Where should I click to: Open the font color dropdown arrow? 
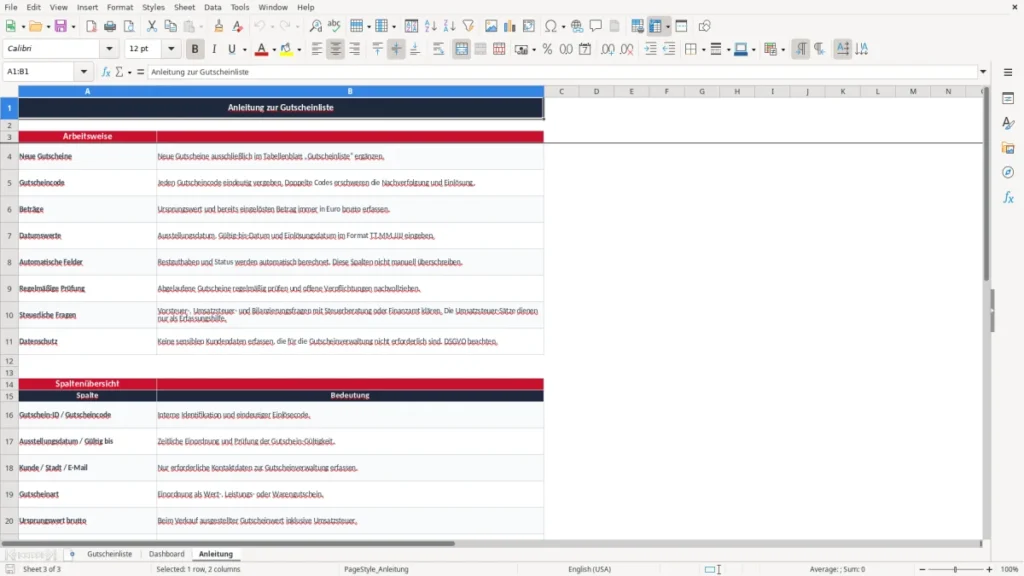[274, 50]
